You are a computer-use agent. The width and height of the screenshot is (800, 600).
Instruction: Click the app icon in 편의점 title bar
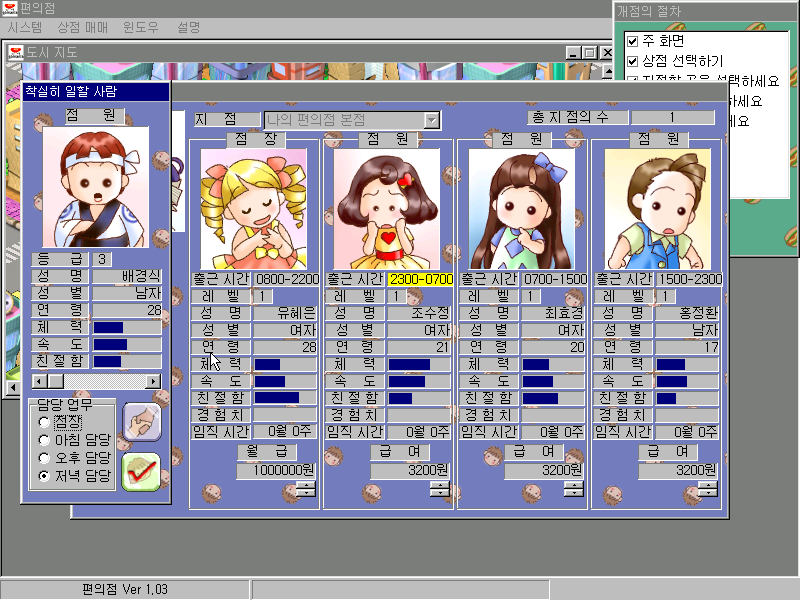pos(10,8)
